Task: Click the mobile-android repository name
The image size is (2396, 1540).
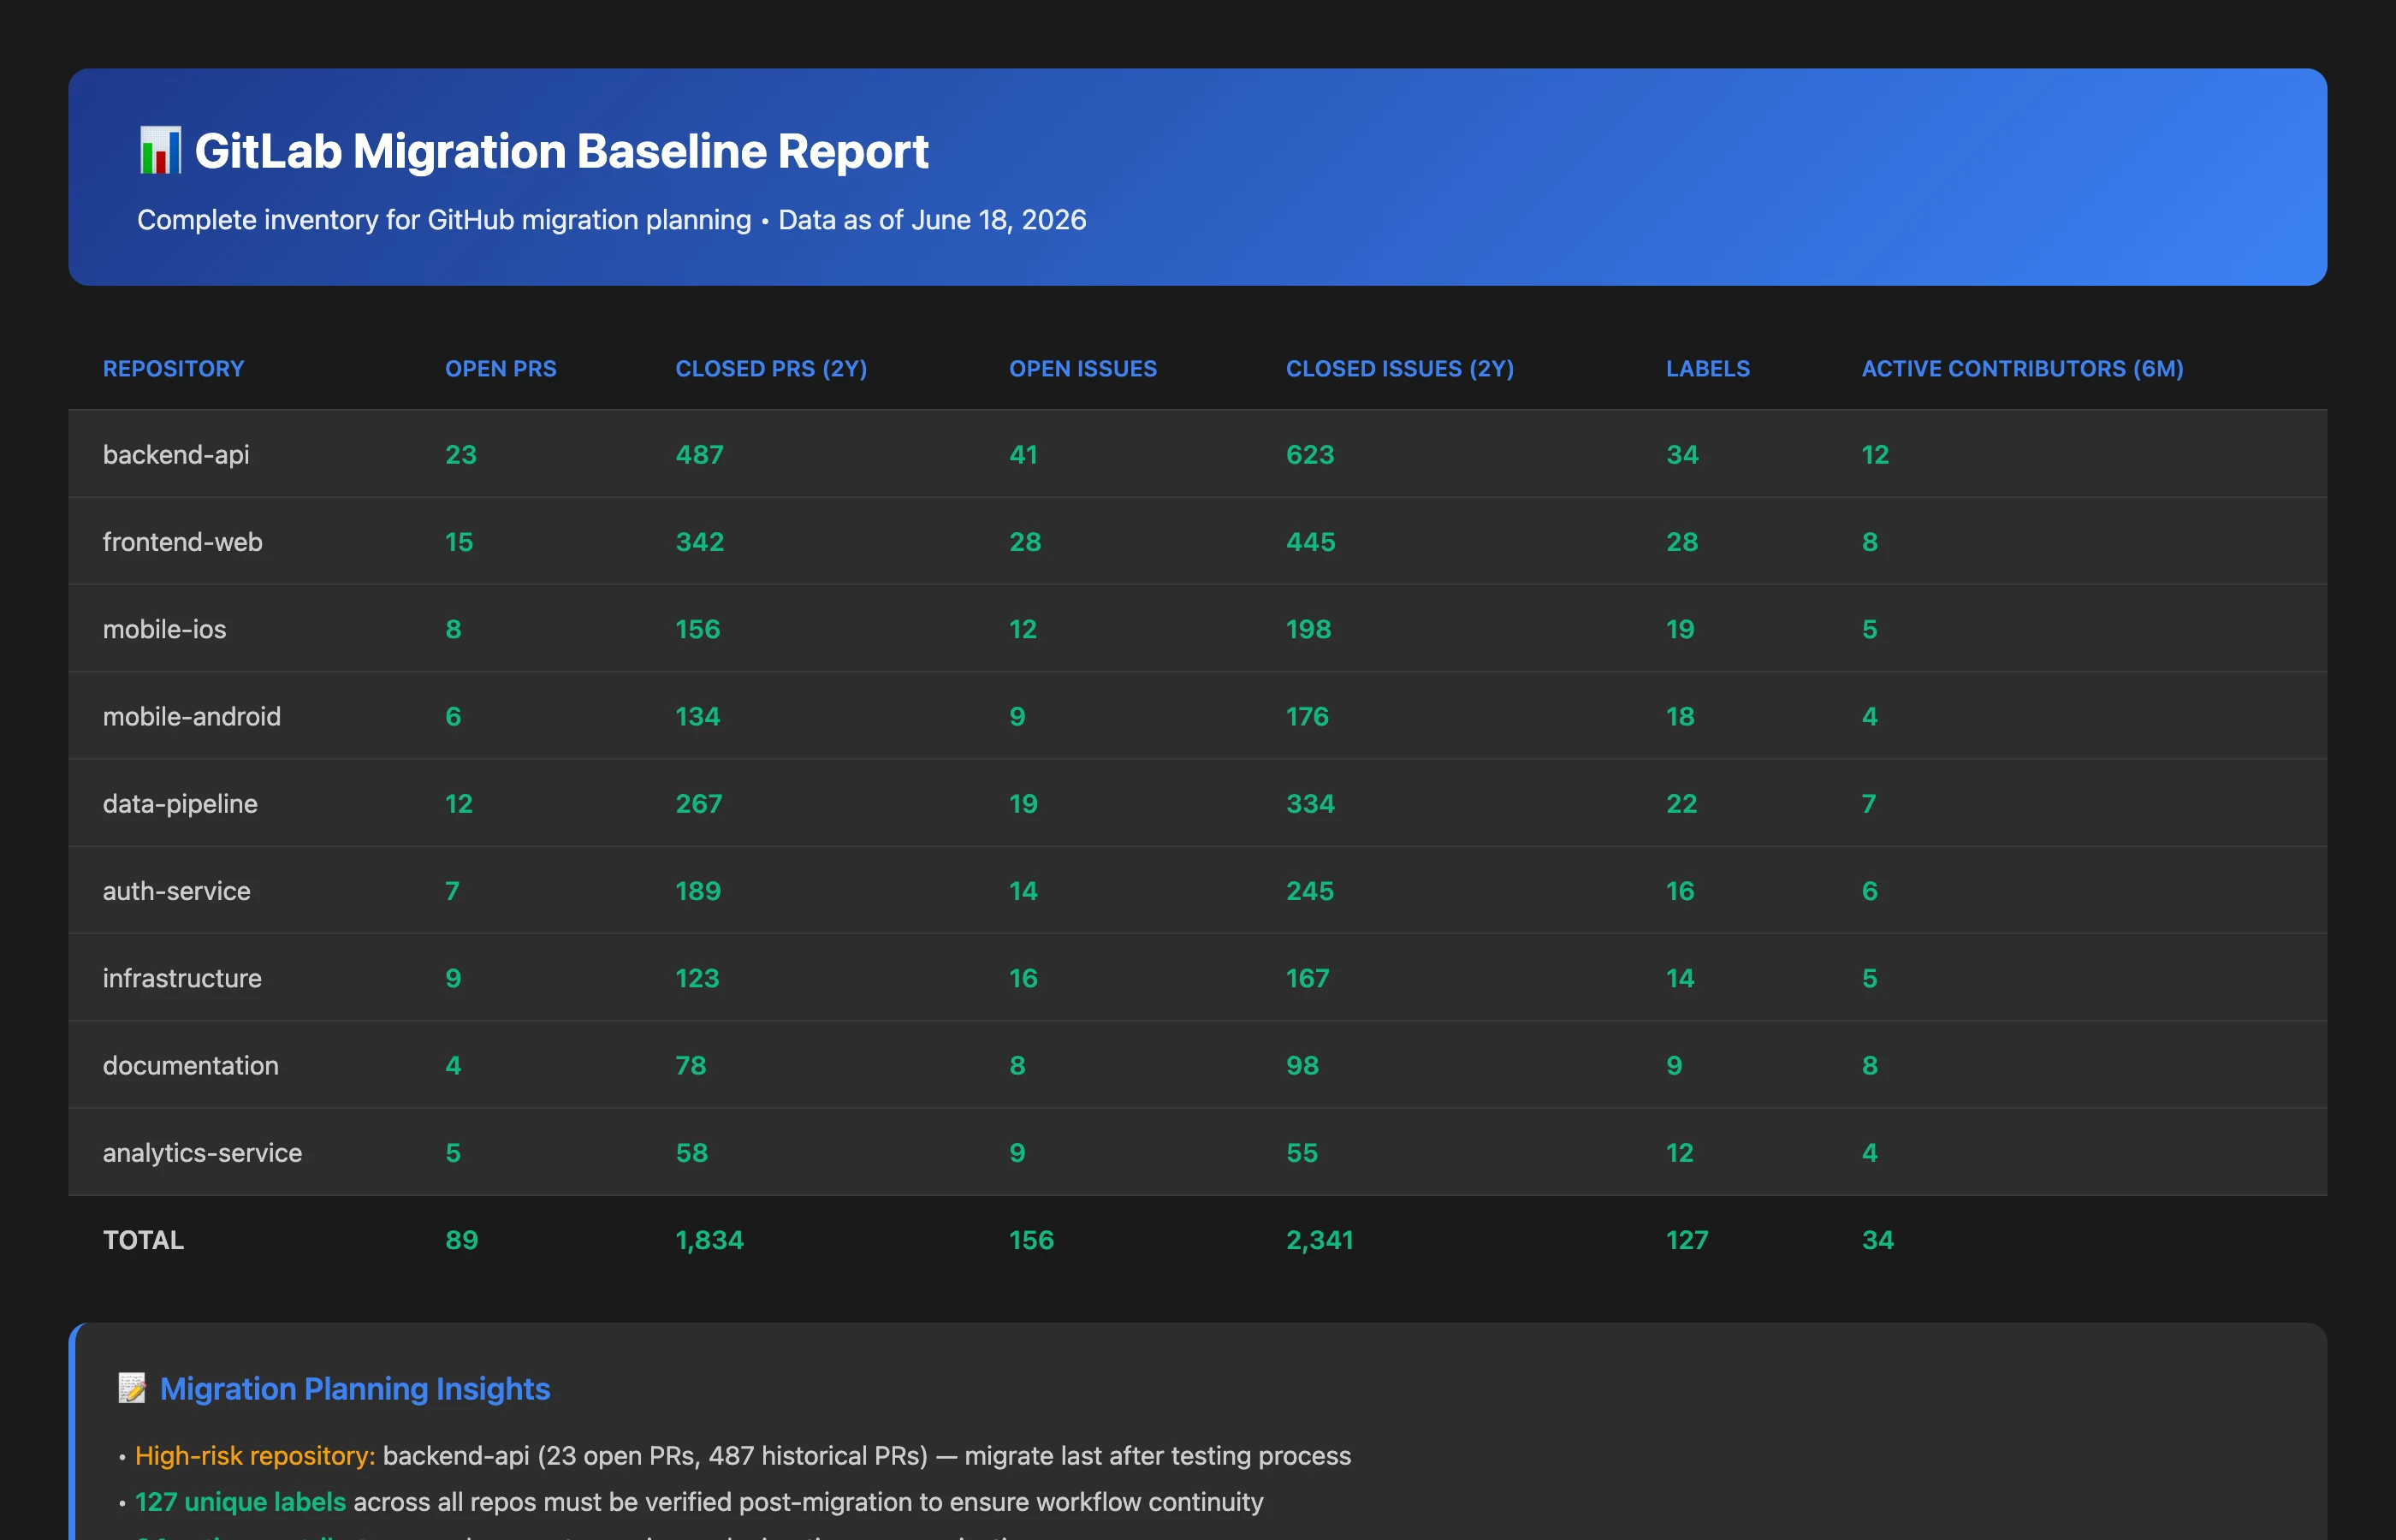Action: [x=191, y=716]
